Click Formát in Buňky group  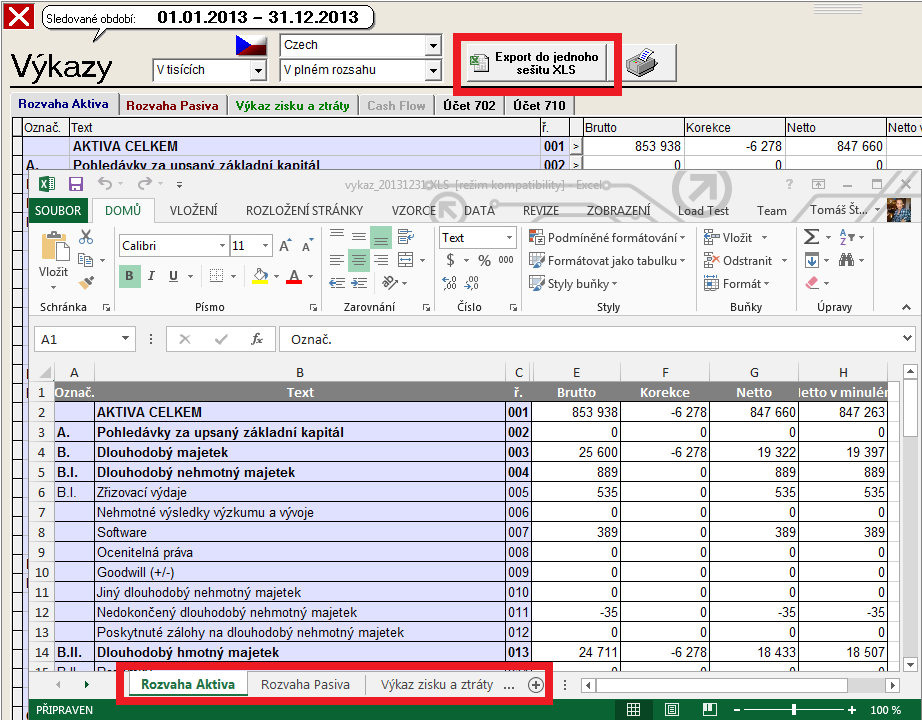[x=737, y=284]
